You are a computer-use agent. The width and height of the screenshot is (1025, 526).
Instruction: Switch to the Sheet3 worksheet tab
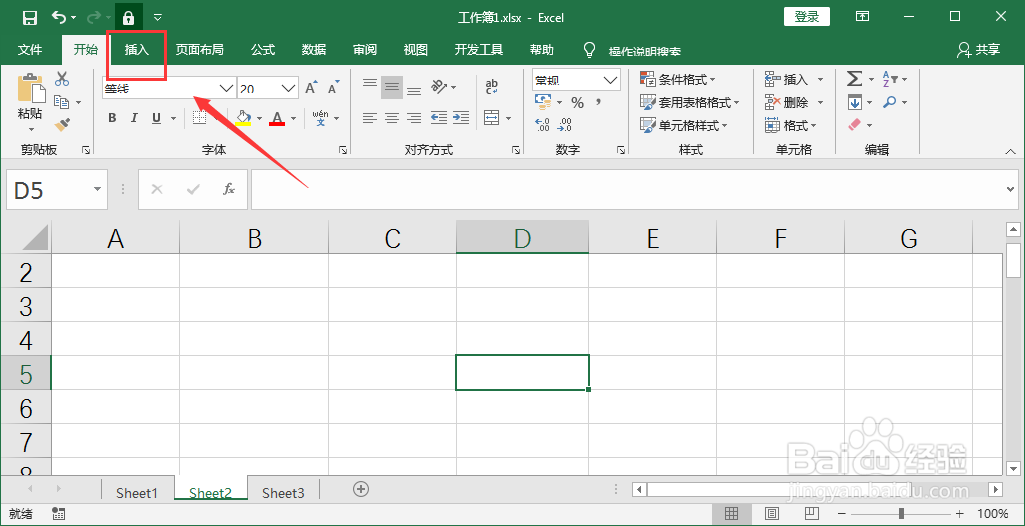(x=283, y=493)
